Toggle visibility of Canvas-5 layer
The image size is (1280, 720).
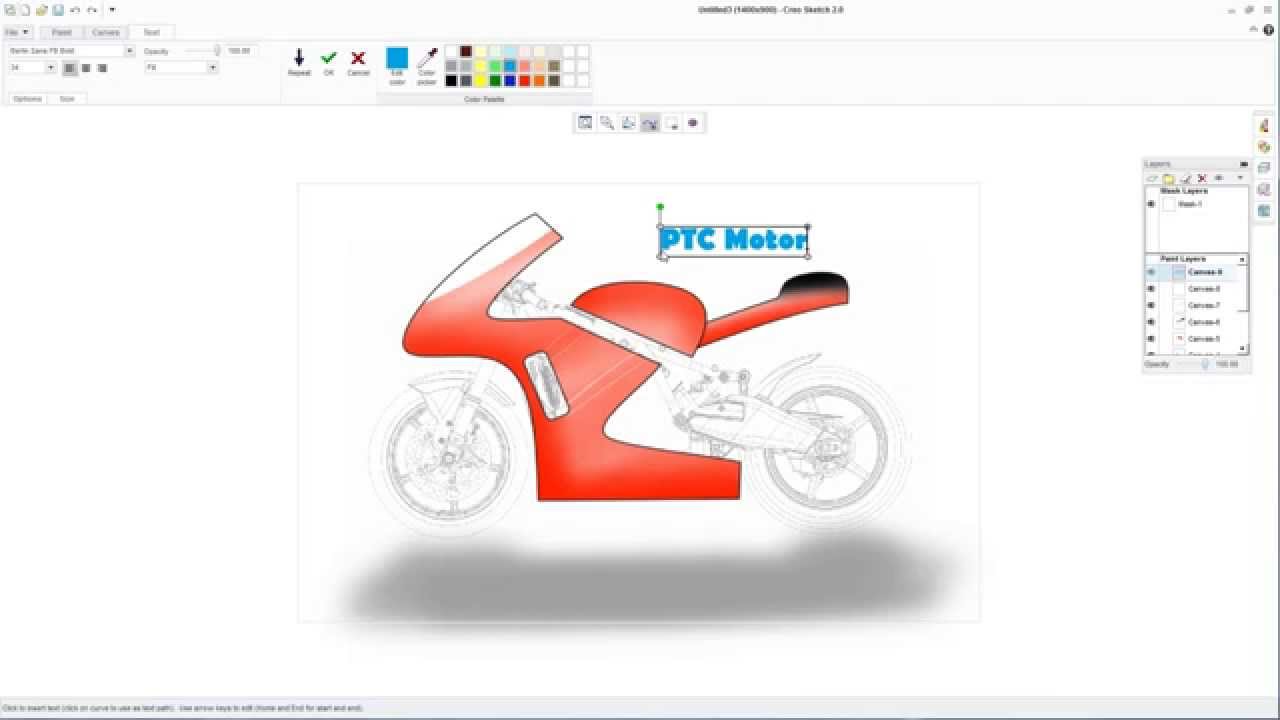click(x=1151, y=339)
